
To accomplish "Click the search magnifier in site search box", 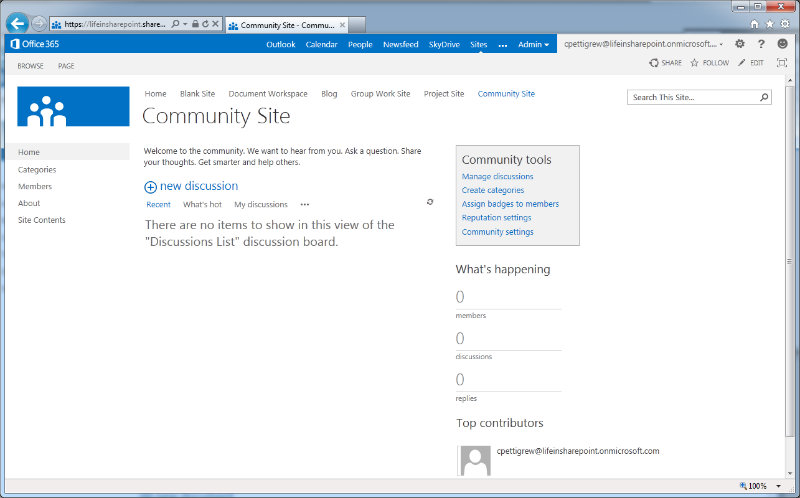I will (764, 97).
